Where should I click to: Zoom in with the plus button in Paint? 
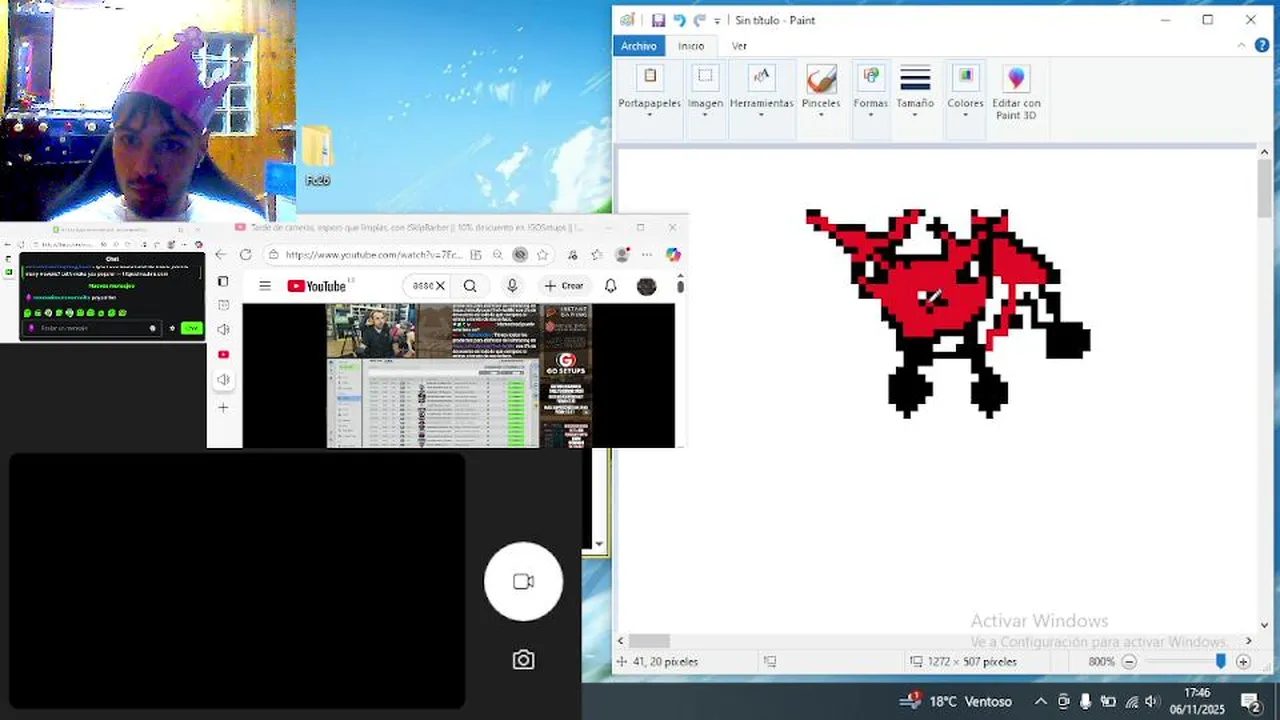pos(1243,662)
